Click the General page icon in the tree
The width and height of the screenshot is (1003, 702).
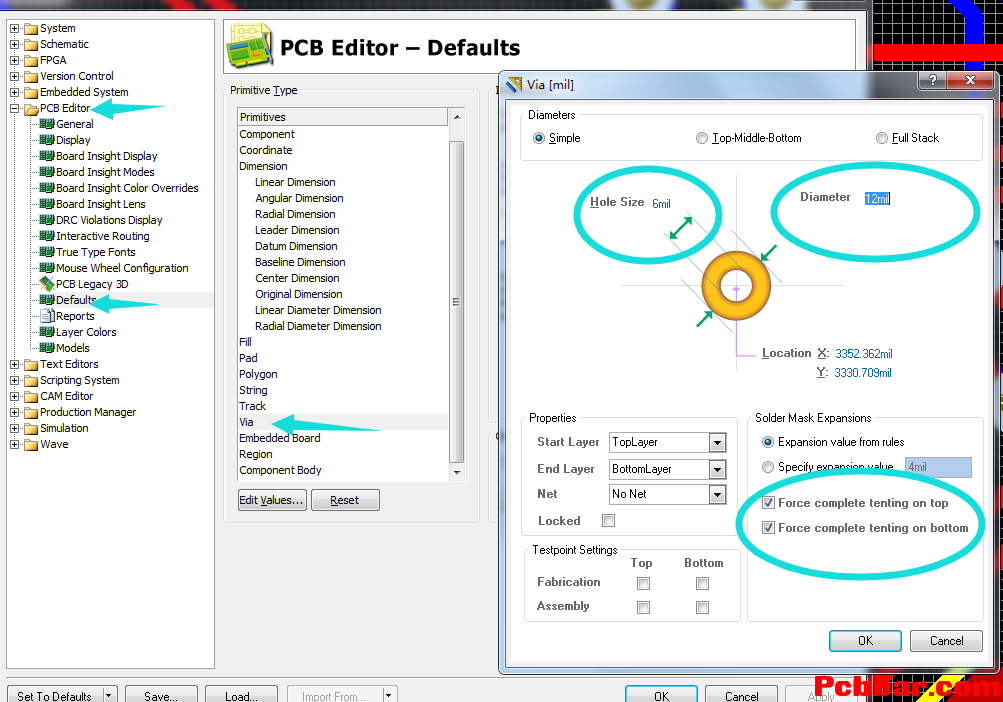47,124
